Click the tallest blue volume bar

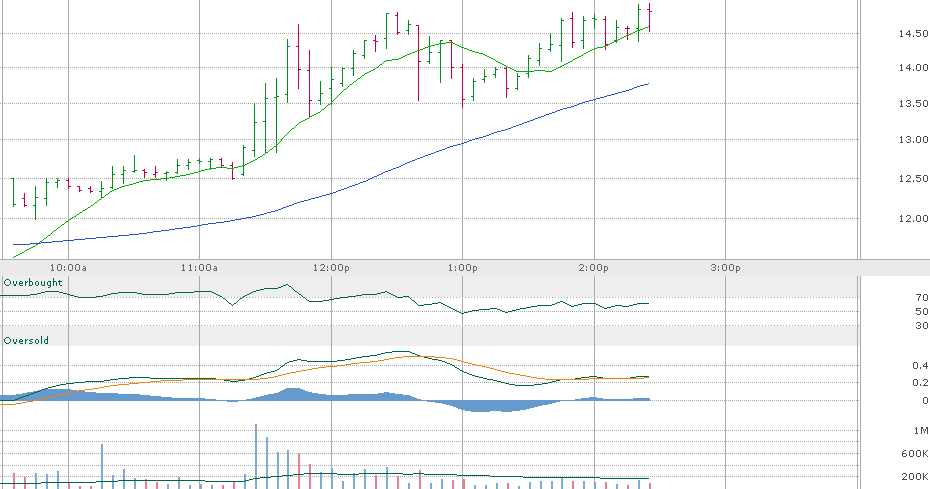tap(256, 456)
